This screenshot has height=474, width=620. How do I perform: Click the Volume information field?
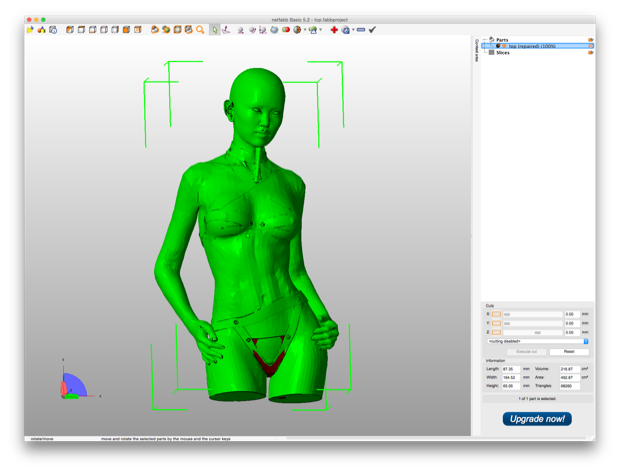[569, 369]
